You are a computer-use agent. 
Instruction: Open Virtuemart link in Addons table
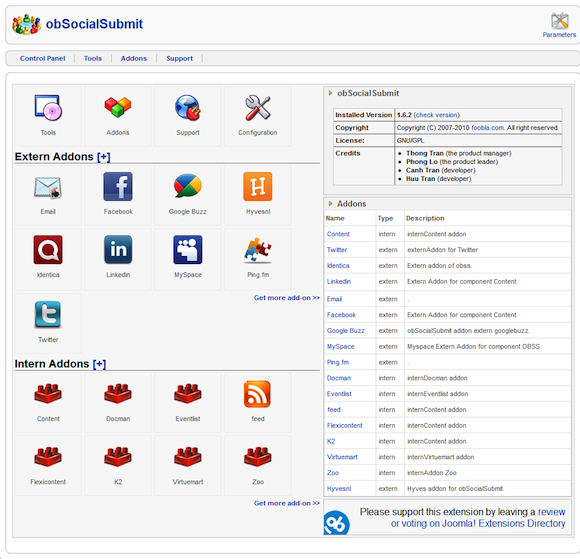(x=342, y=457)
